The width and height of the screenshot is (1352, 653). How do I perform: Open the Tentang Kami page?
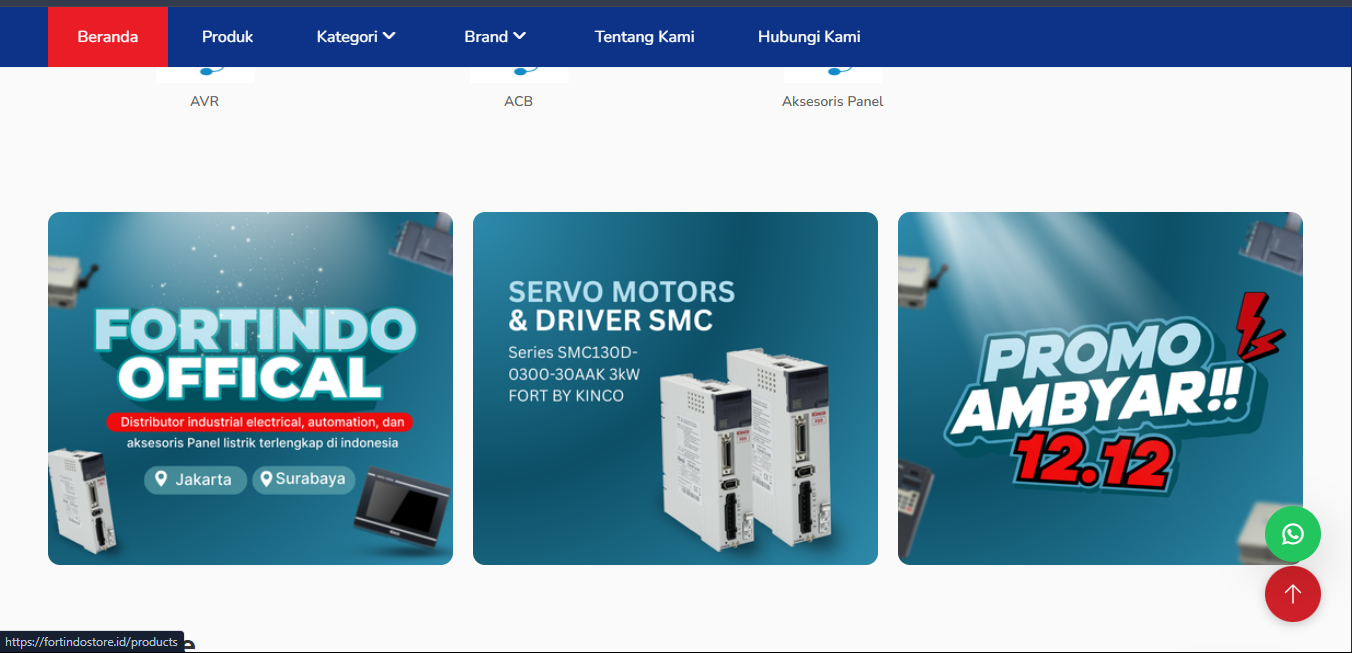pyautogui.click(x=645, y=37)
